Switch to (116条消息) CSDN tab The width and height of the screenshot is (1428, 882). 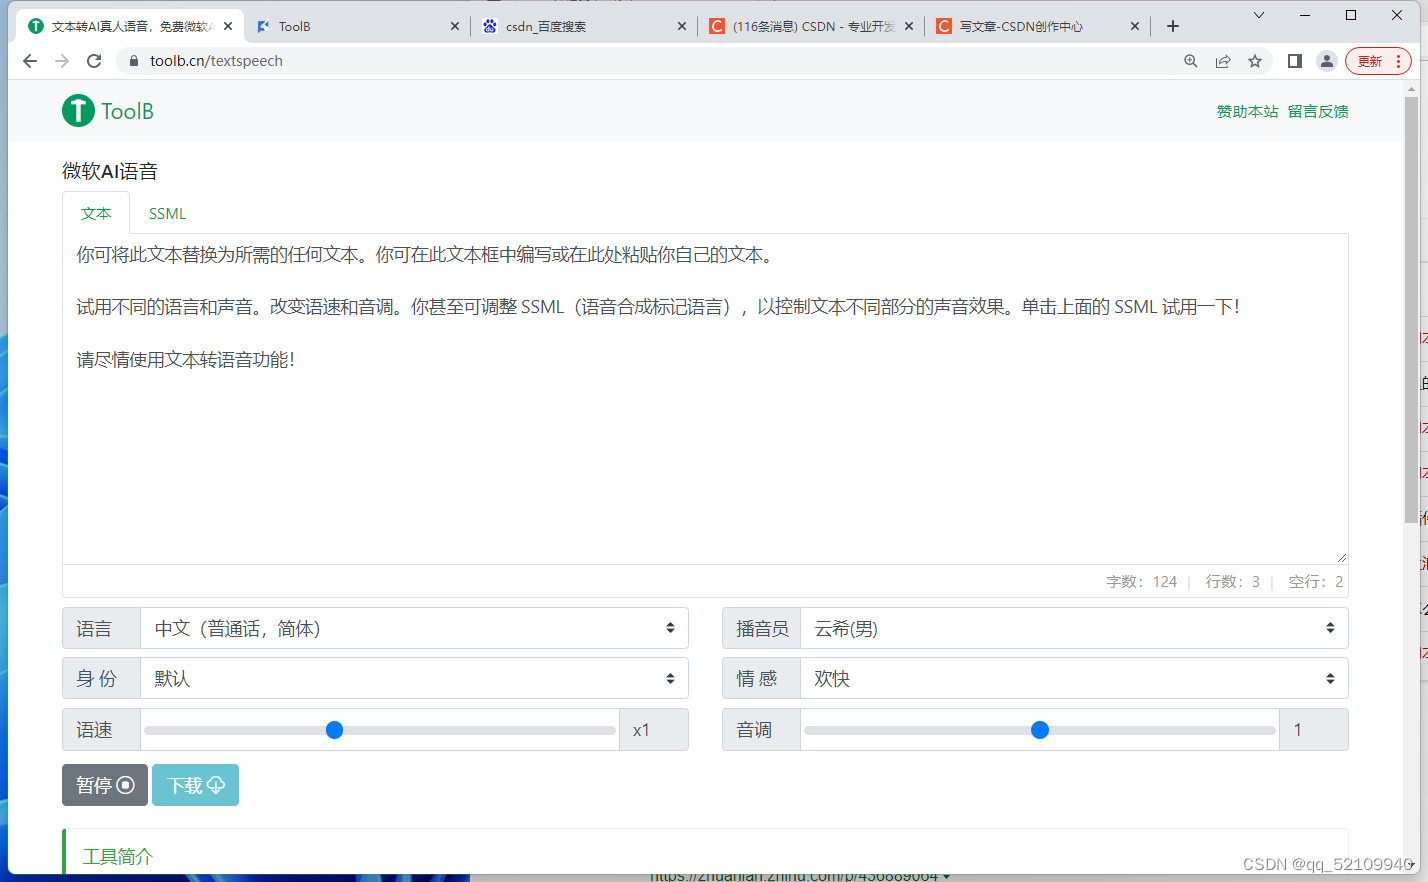809,26
